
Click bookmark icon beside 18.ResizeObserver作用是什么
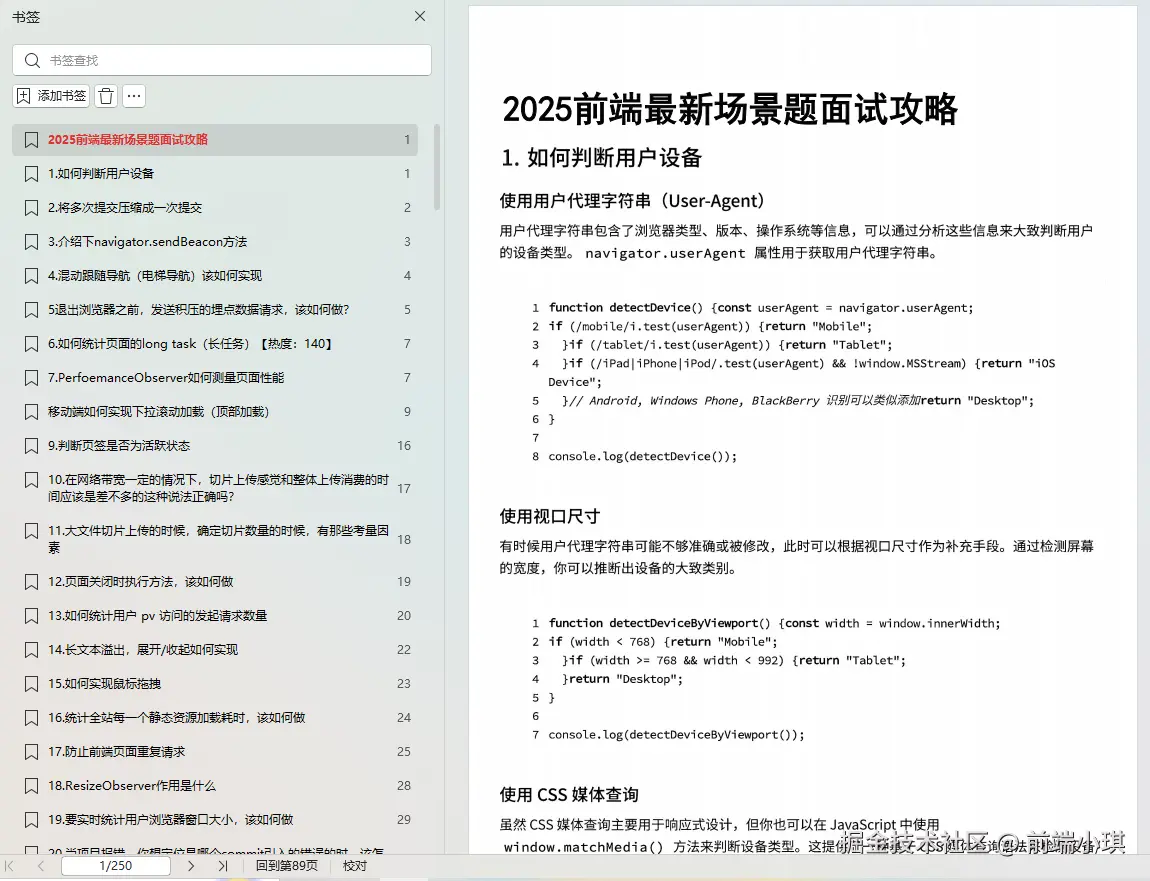point(31,786)
